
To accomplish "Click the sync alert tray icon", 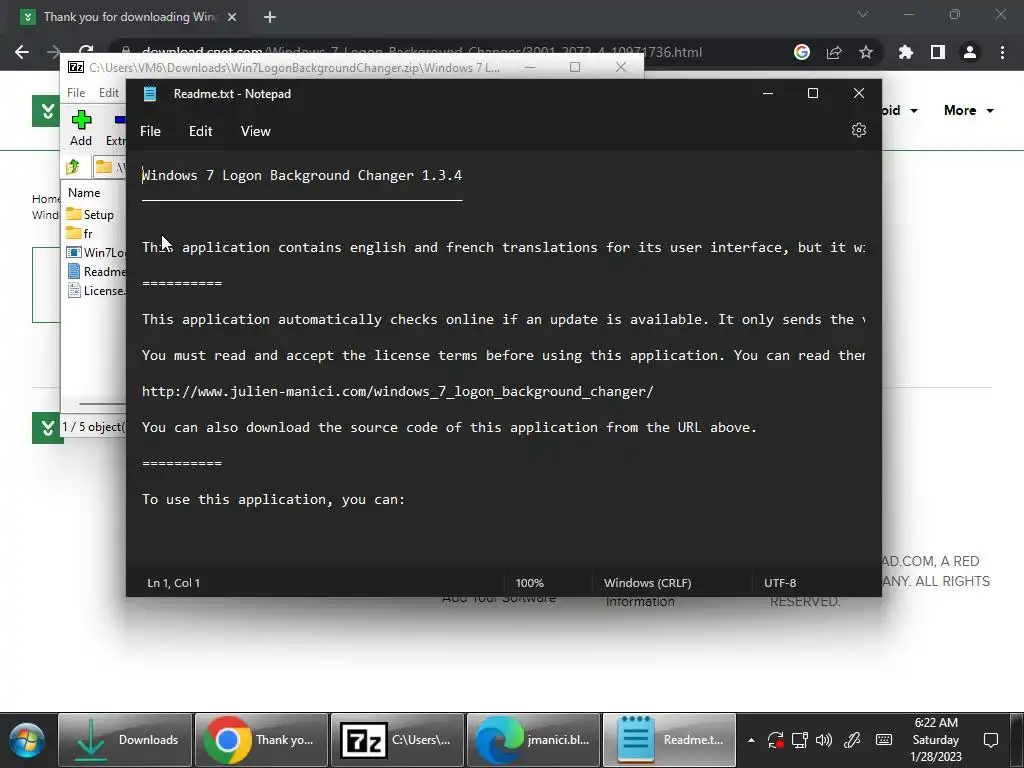I will click(775, 740).
